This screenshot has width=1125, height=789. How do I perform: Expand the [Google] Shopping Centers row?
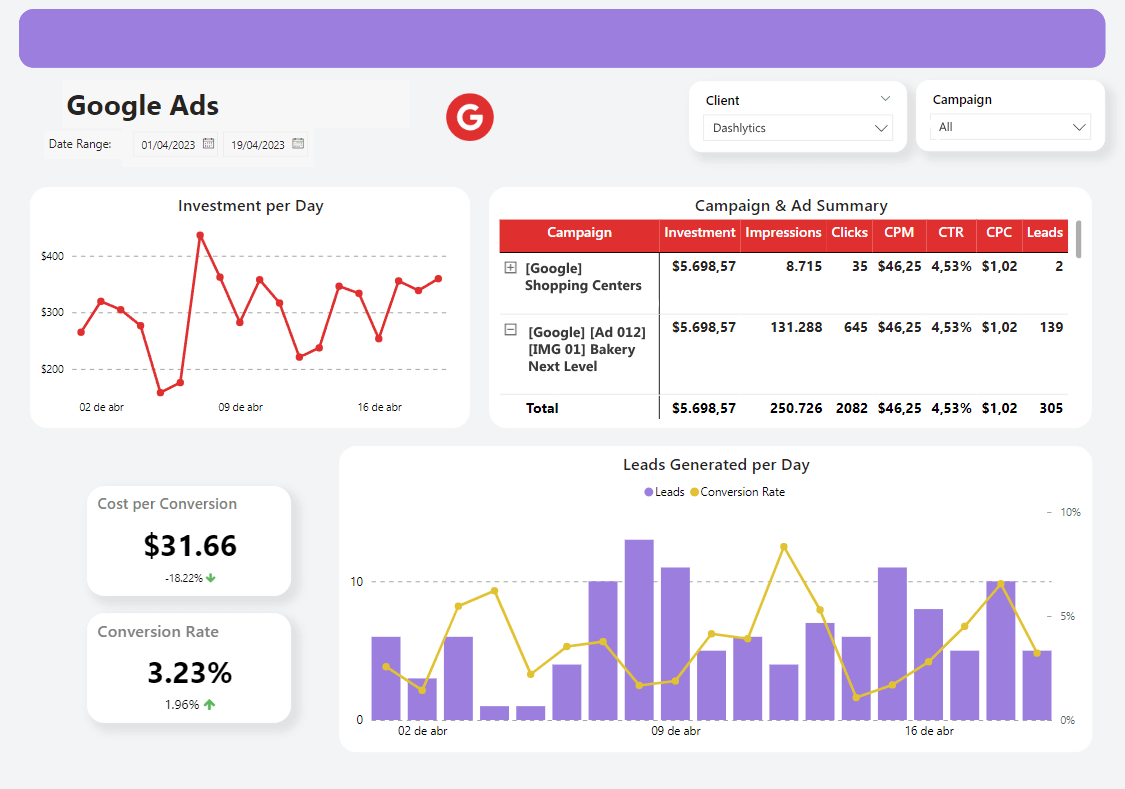click(x=510, y=268)
